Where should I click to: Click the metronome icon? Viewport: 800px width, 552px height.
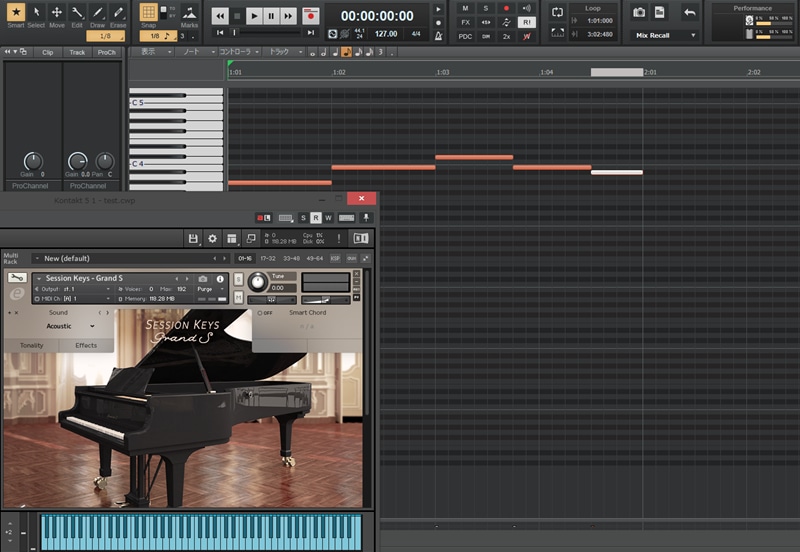438,36
